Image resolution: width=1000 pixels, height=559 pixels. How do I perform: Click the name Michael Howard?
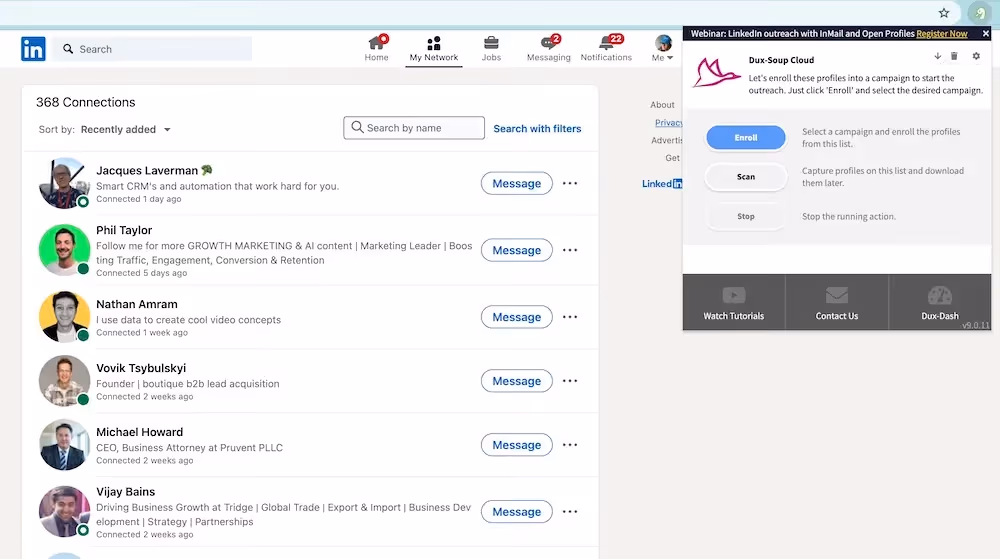(x=139, y=432)
